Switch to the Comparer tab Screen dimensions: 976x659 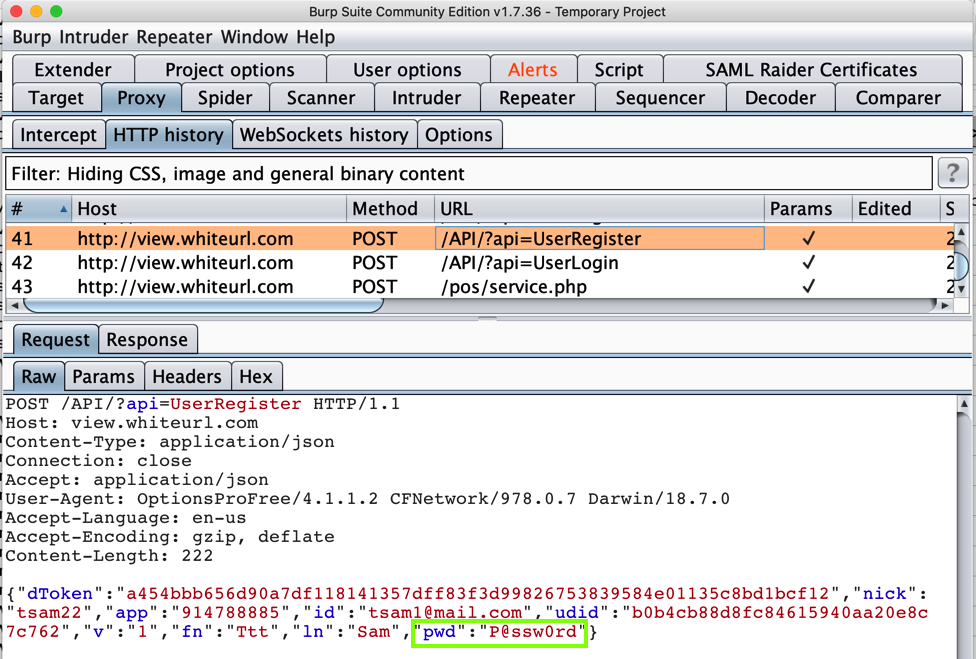pos(898,98)
